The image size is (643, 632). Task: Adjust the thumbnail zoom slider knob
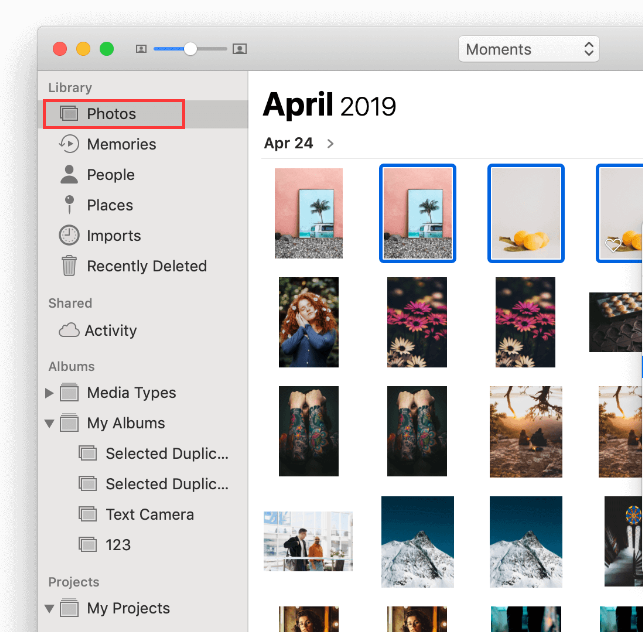(x=190, y=49)
